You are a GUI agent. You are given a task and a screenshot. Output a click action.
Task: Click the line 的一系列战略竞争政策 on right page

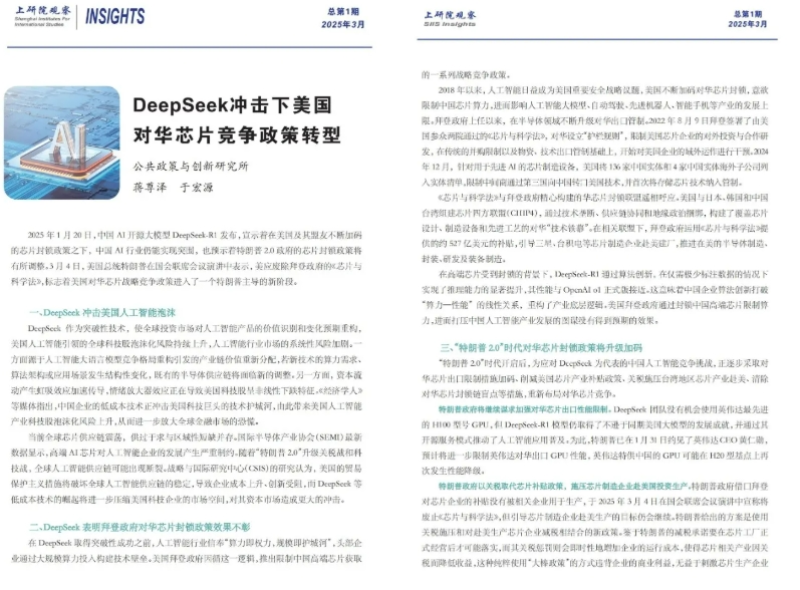pos(466,75)
